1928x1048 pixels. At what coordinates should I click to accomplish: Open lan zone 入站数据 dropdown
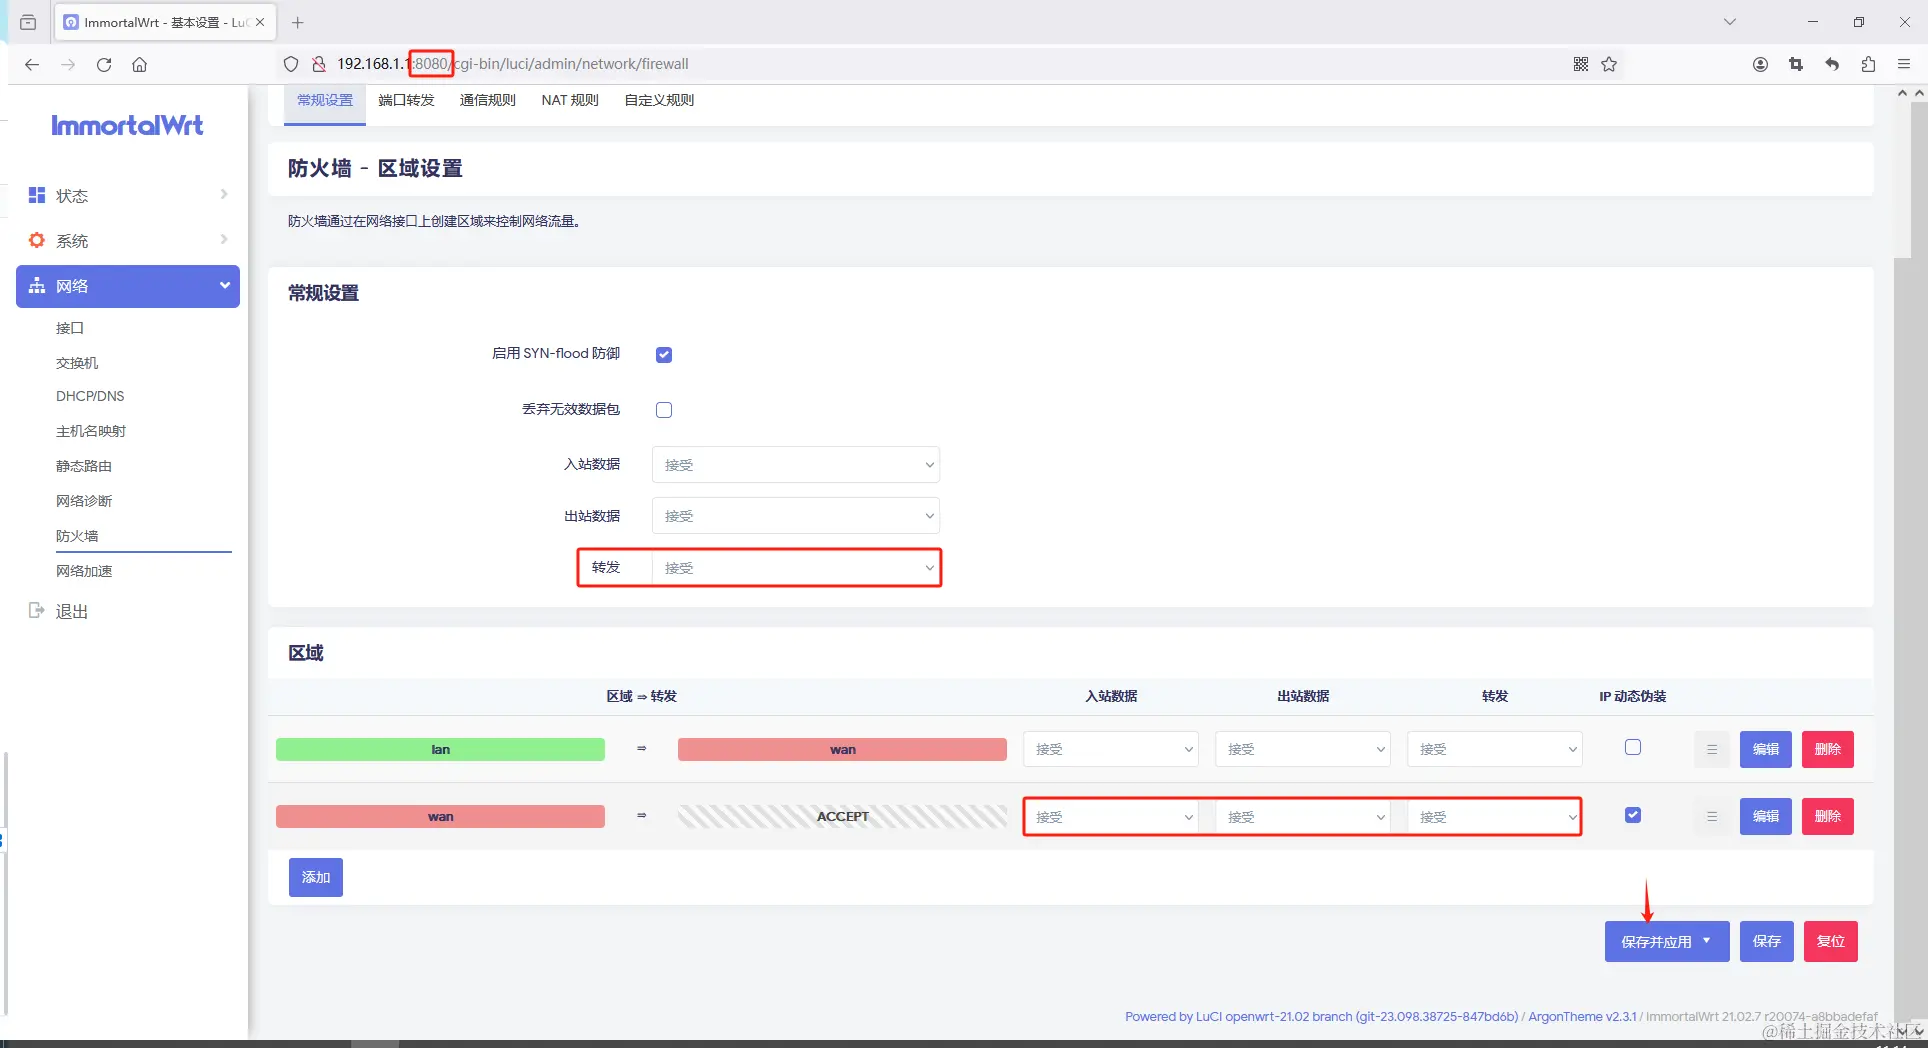point(1111,749)
